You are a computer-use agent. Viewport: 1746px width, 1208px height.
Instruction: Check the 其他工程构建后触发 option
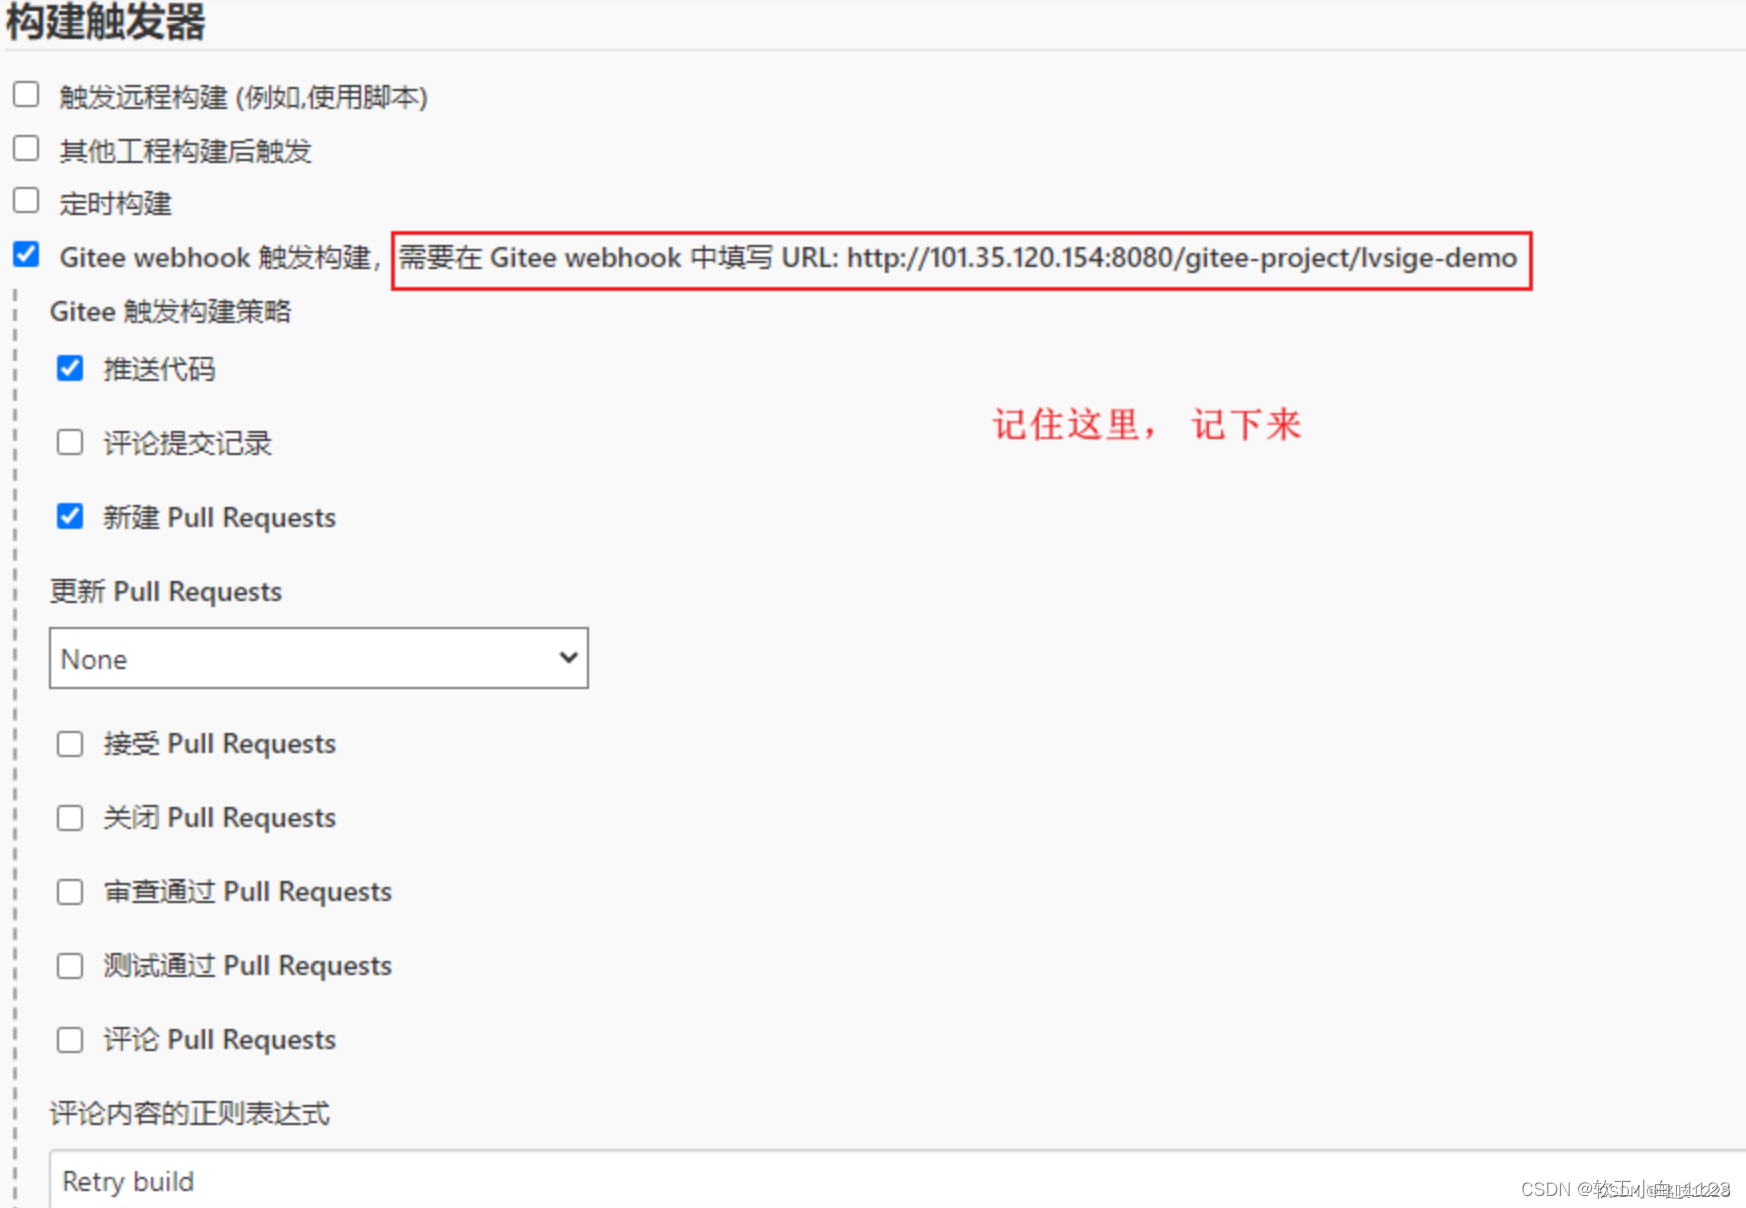pos(26,149)
